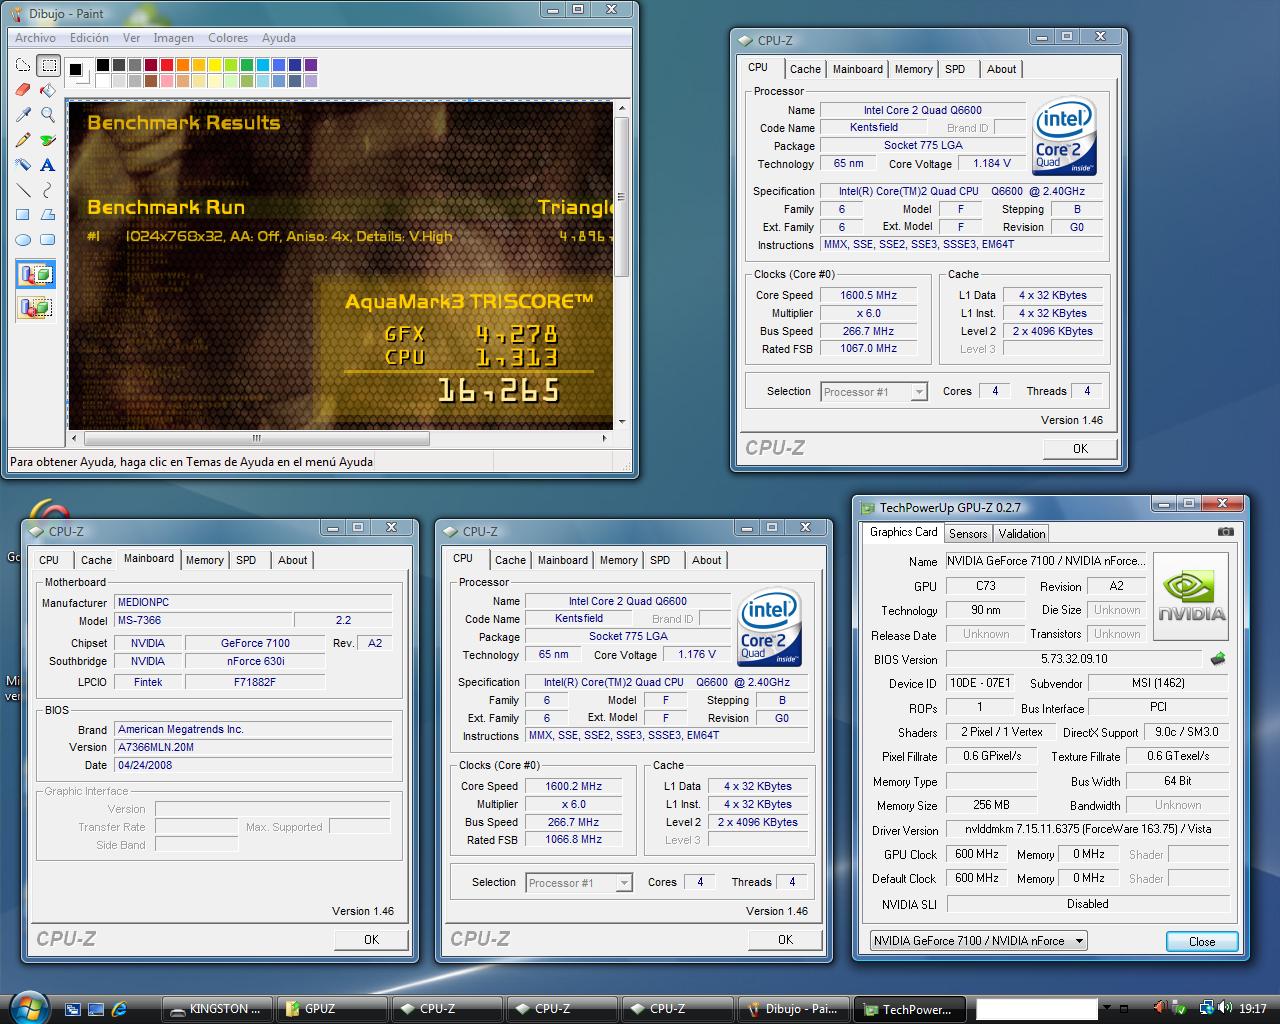Click OK in the 1.176 V CPU-Z window
This screenshot has height=1024, width=1280.
coord(785,940)
